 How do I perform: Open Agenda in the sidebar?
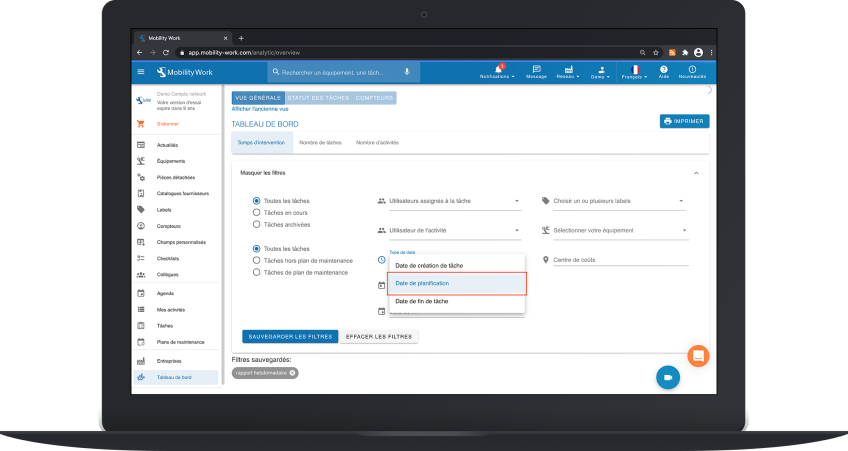pyautogui.click(x=165, y=293)
